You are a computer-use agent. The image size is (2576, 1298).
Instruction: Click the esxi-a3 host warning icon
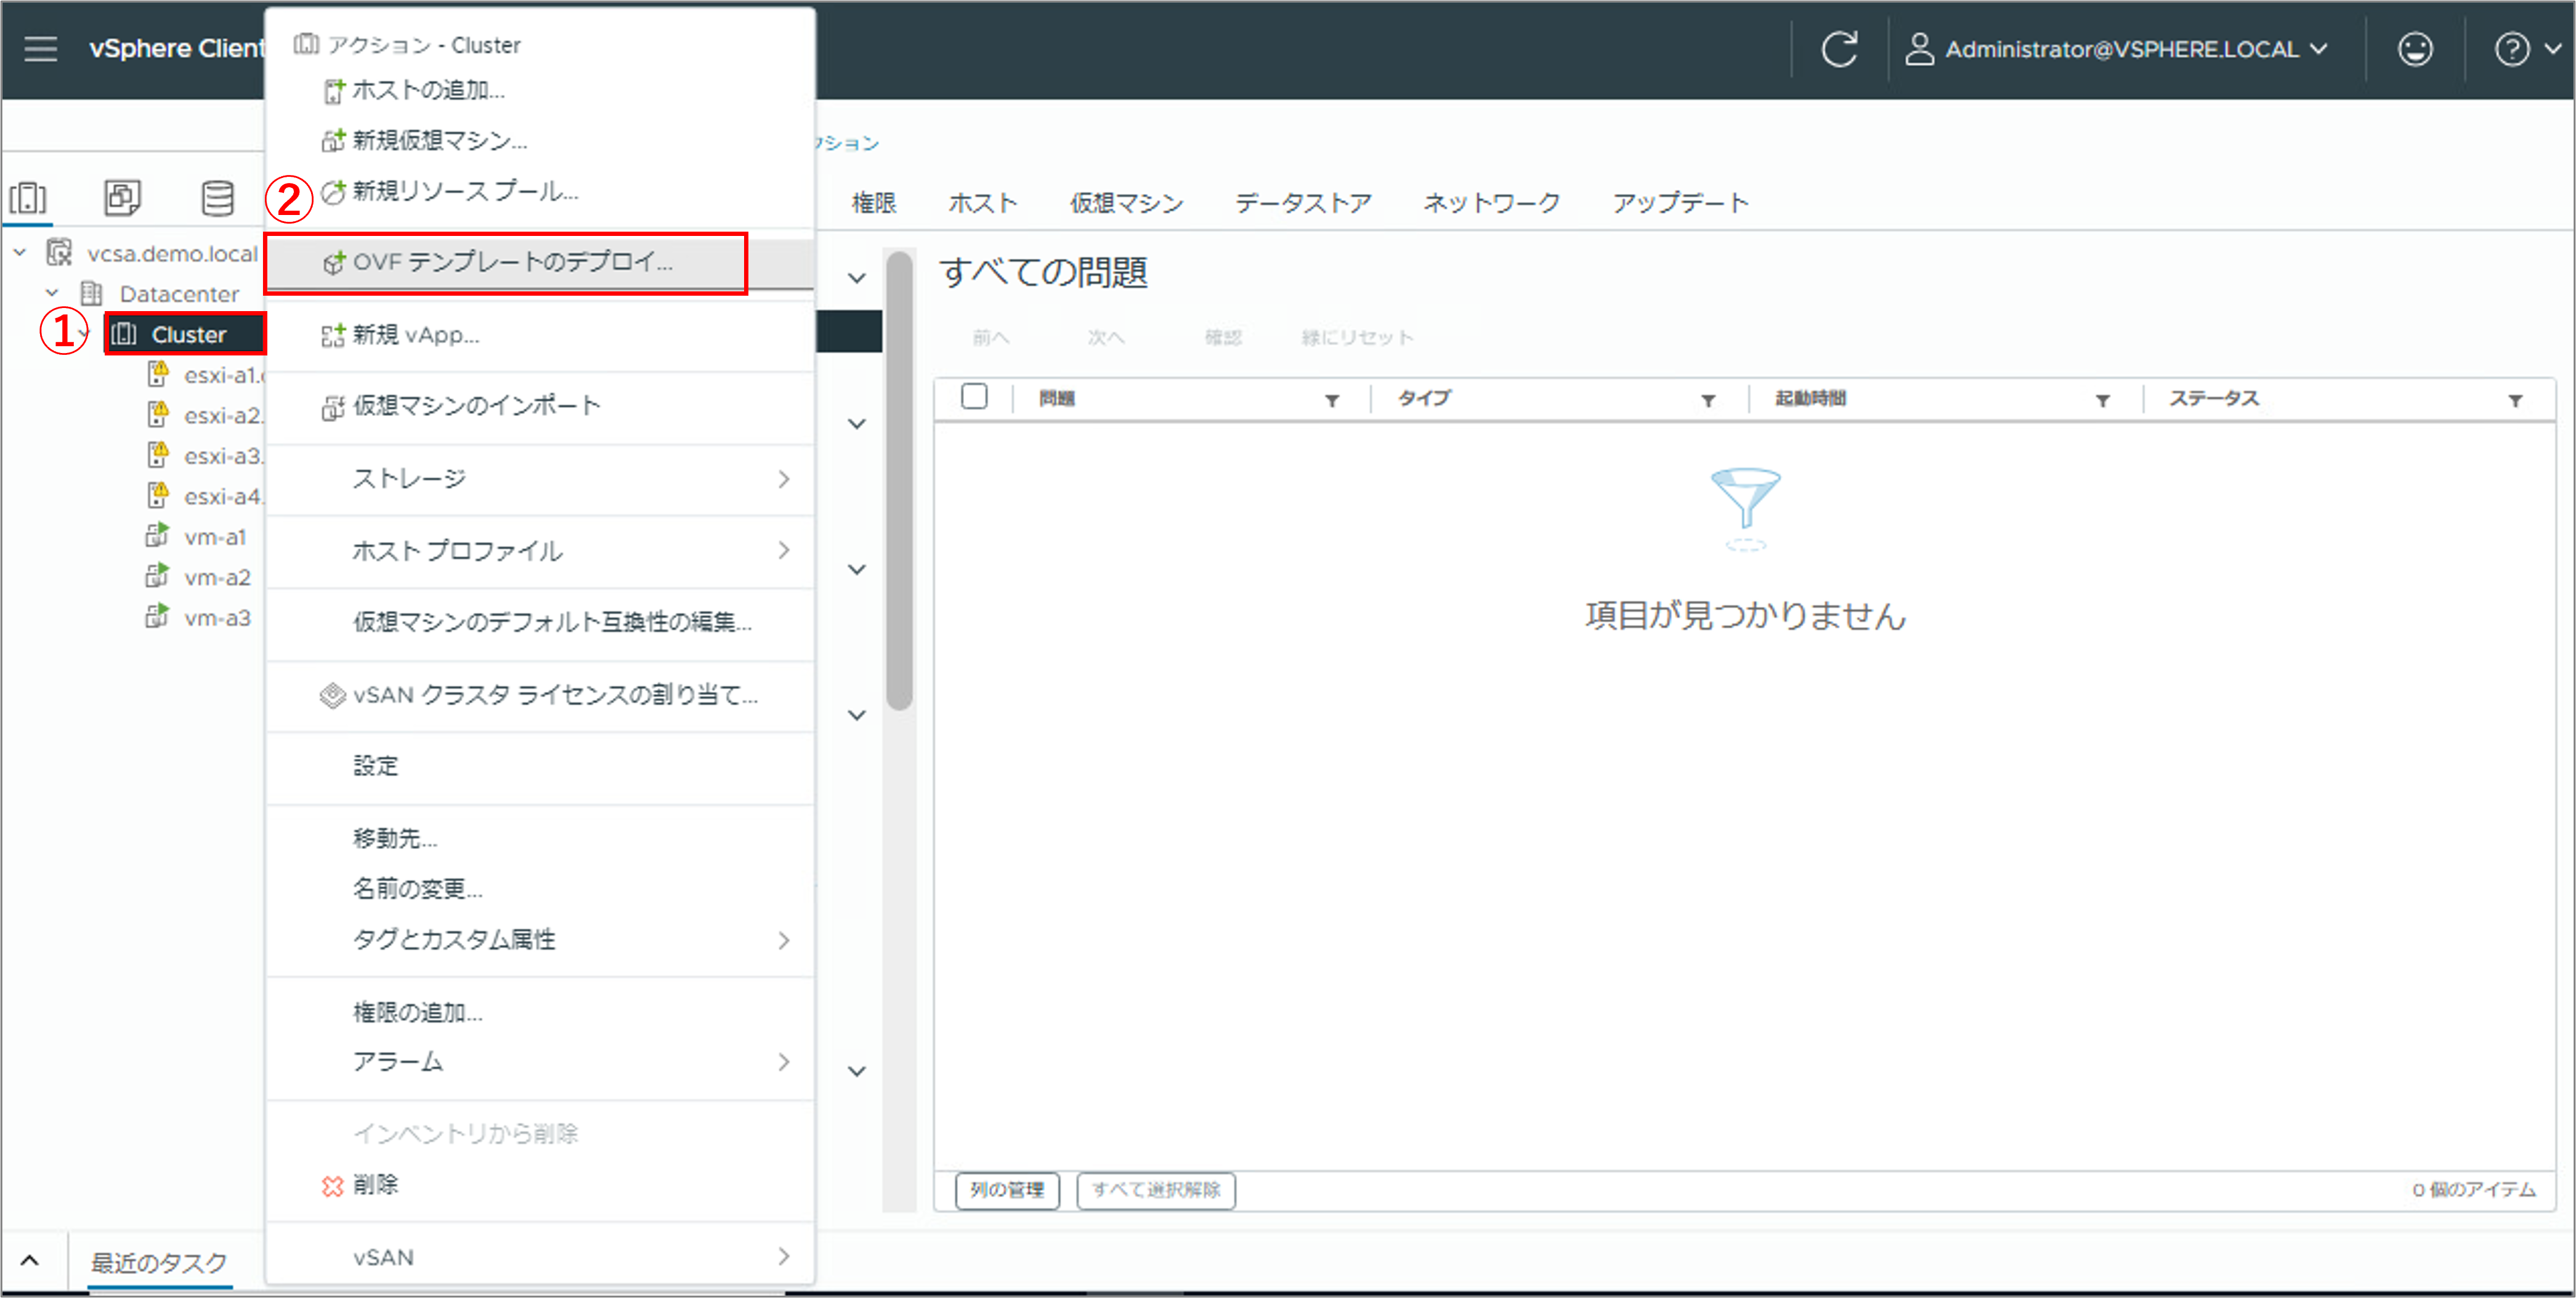[158, 455]
